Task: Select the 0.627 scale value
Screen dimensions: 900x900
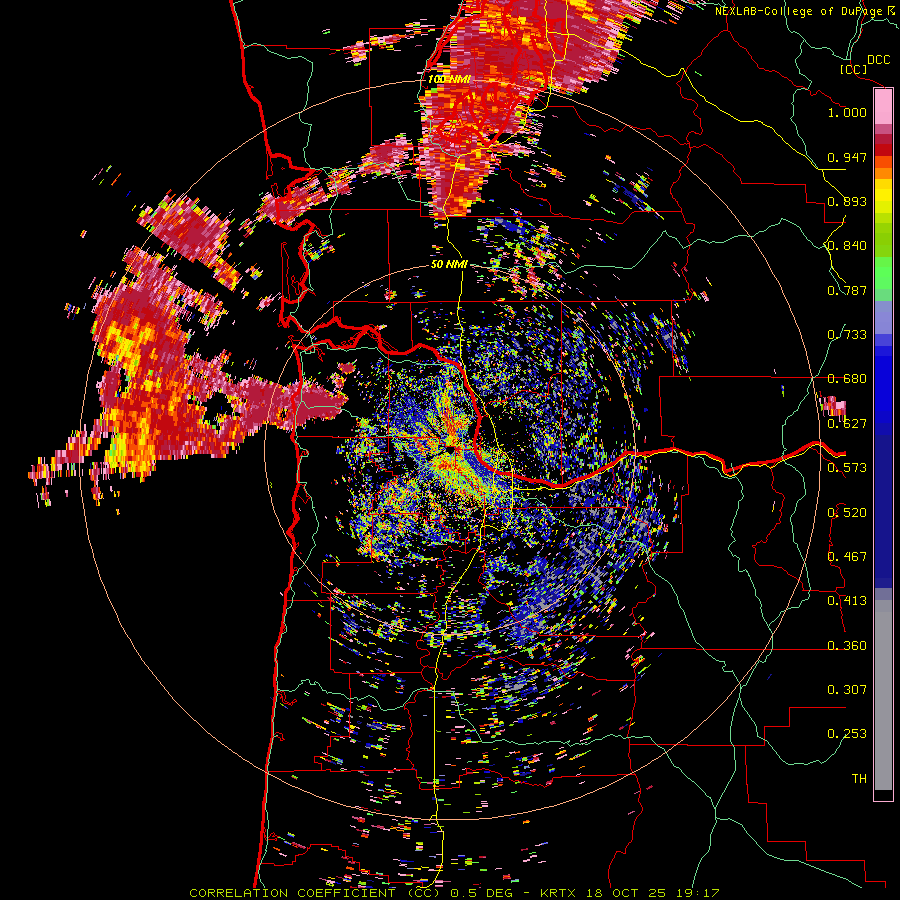Action: pos(847,424)
